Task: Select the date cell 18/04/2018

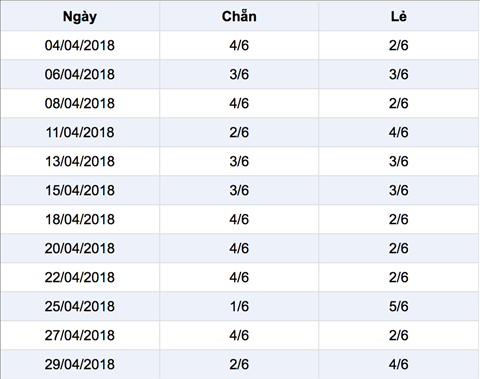Action: [80, 219]
